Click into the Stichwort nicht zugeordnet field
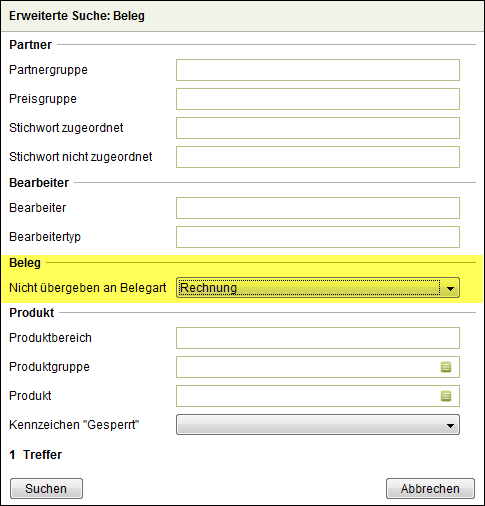This screenshot has width=485, height=506. 318,157
